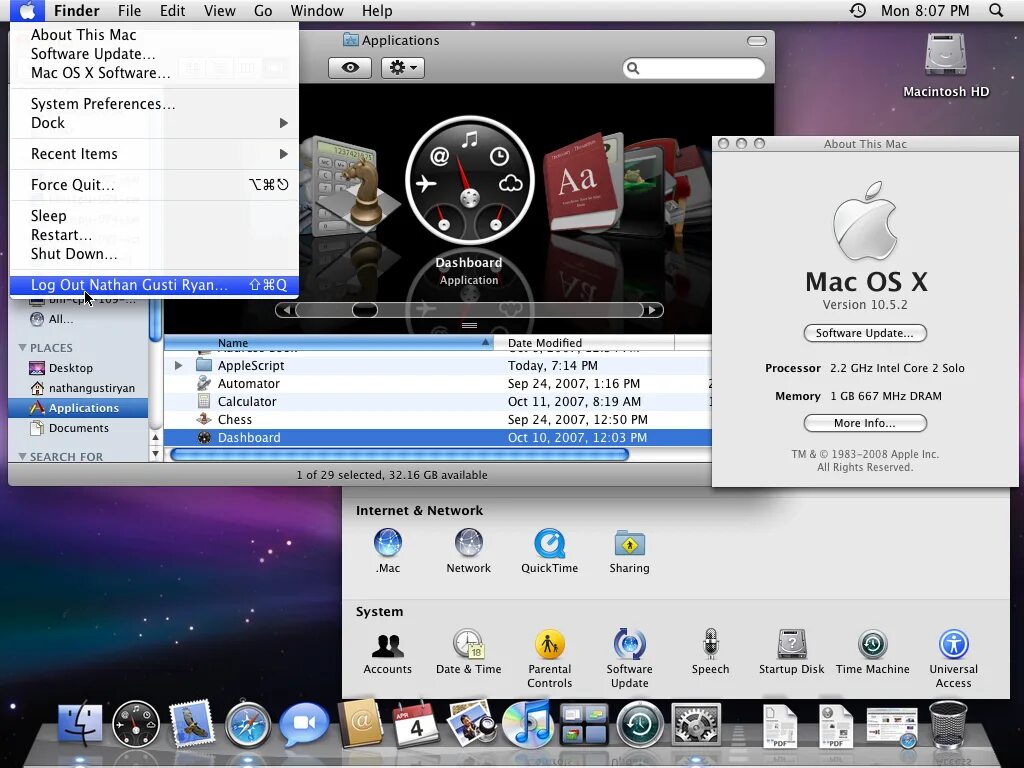This screenshot has height=768, width=1024.
Task: Click Cover Flow right scroll arrow
Action: [x=652, y=310]
